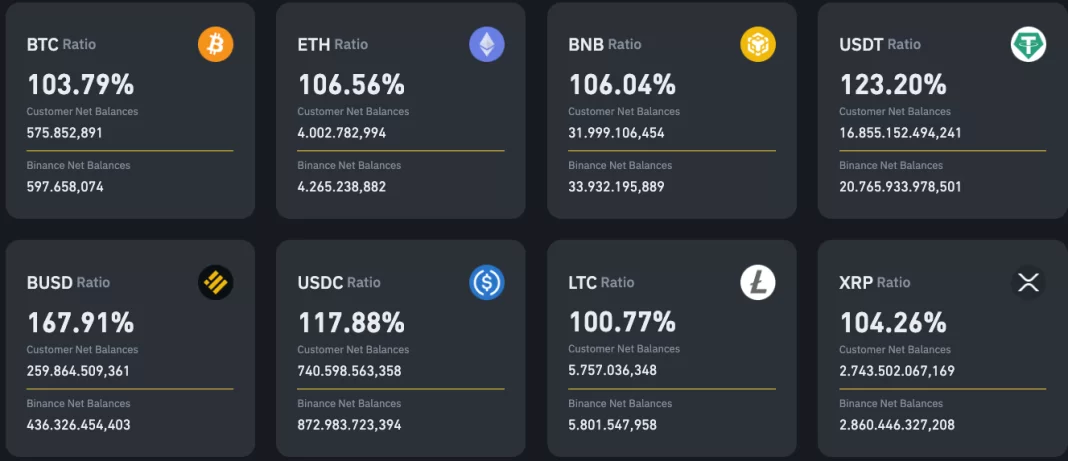Image resolution: width=1068 pixels, height=461 pixels.
Task: Click the ETH ratio value 106.56%
Action: point(351,84)
